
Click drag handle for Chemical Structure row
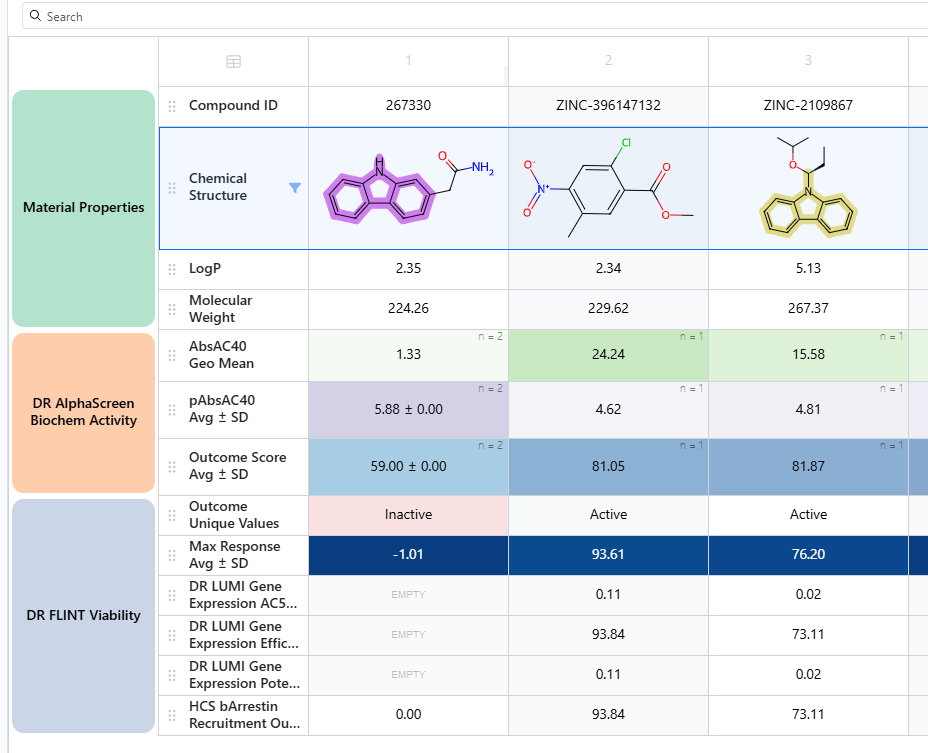[172, 188]
